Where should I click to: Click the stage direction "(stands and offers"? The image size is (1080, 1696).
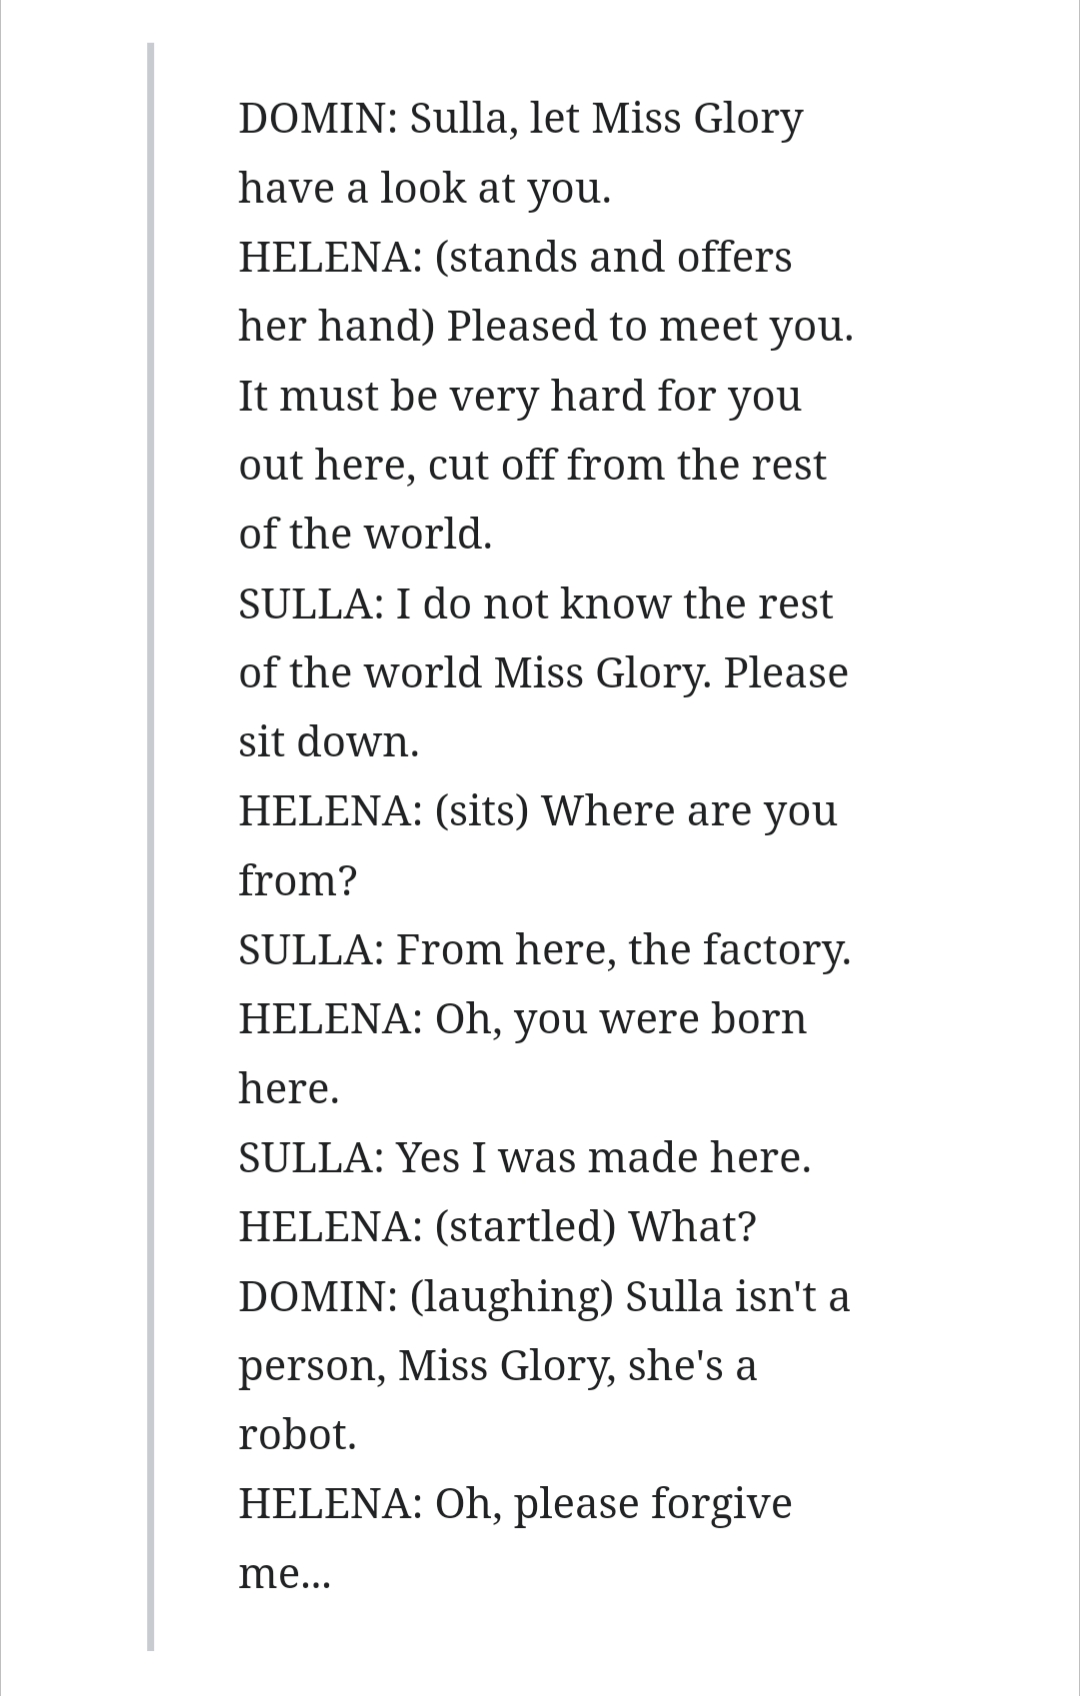(x=613, y=257)
